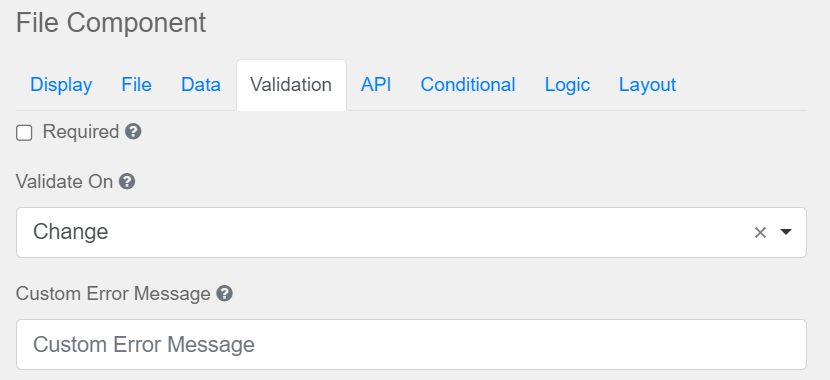Click the Required label text

[x=80, y=132]
